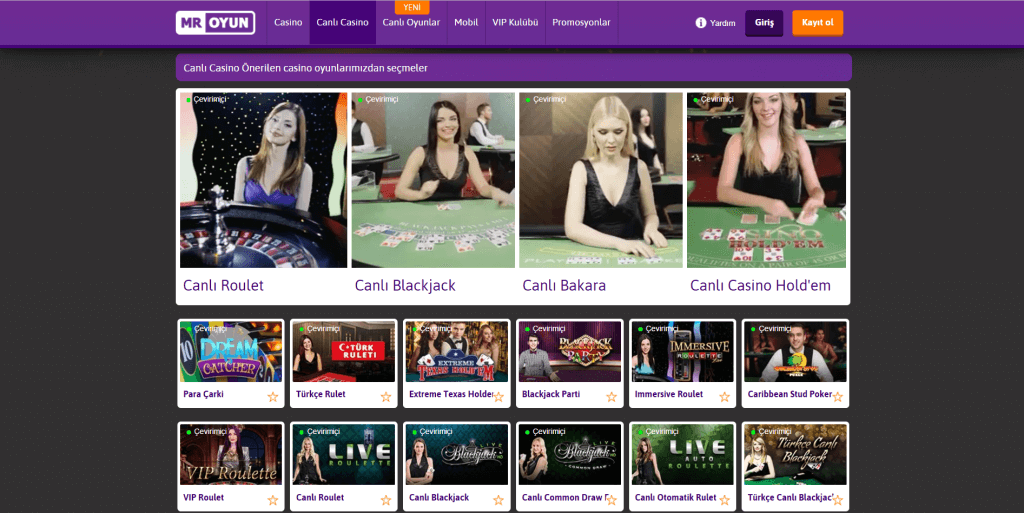Click the Yardım info icon
The image size is (1024, 513).
[x=701, y=23]
